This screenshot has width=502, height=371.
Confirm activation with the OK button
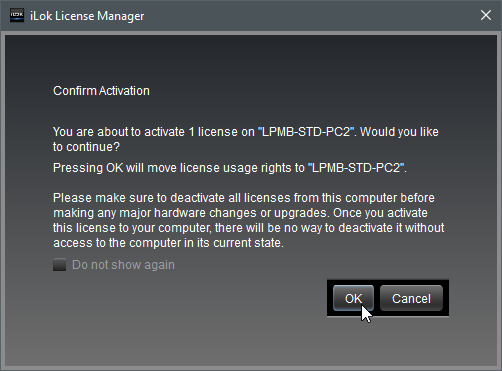(353, 298)
